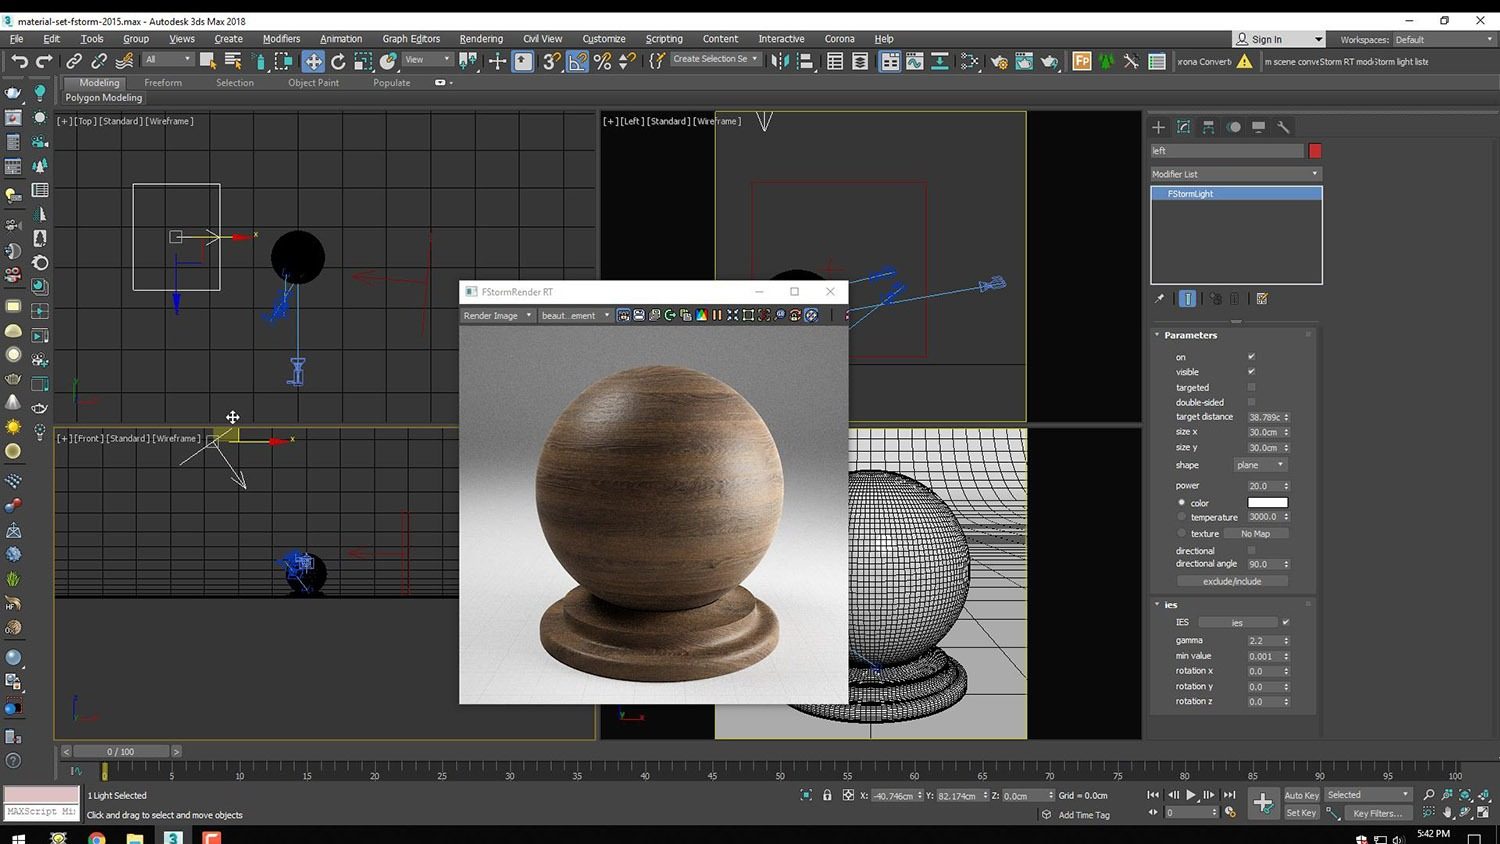Select the 'temperature' radio button

(x=1182, y=517)
